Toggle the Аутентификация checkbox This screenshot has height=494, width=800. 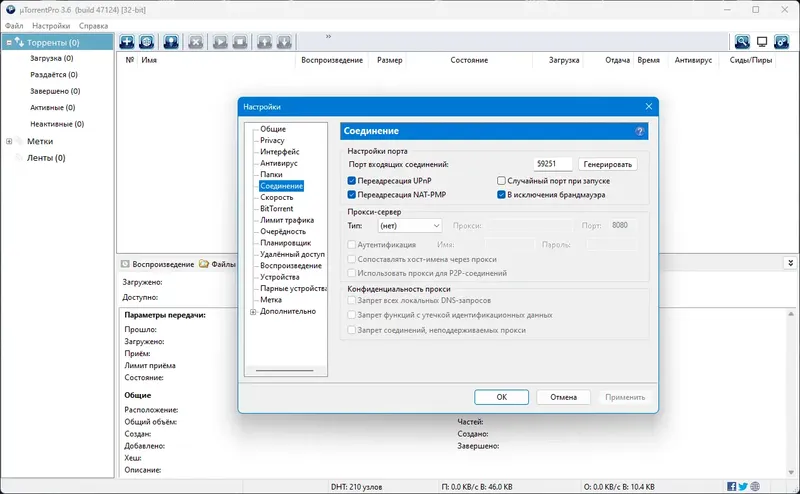352,244
